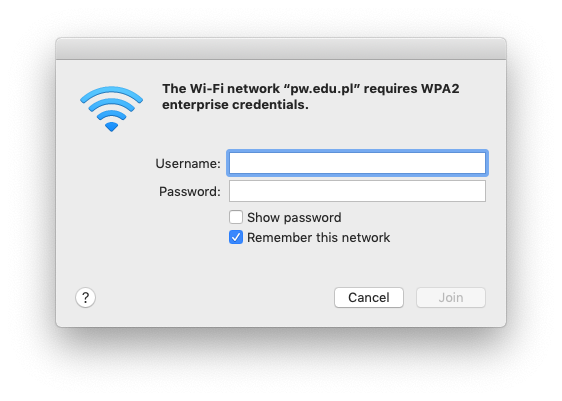Enable the Show password checkbox
Screen dimensions: 562x401
coord(236,217)
